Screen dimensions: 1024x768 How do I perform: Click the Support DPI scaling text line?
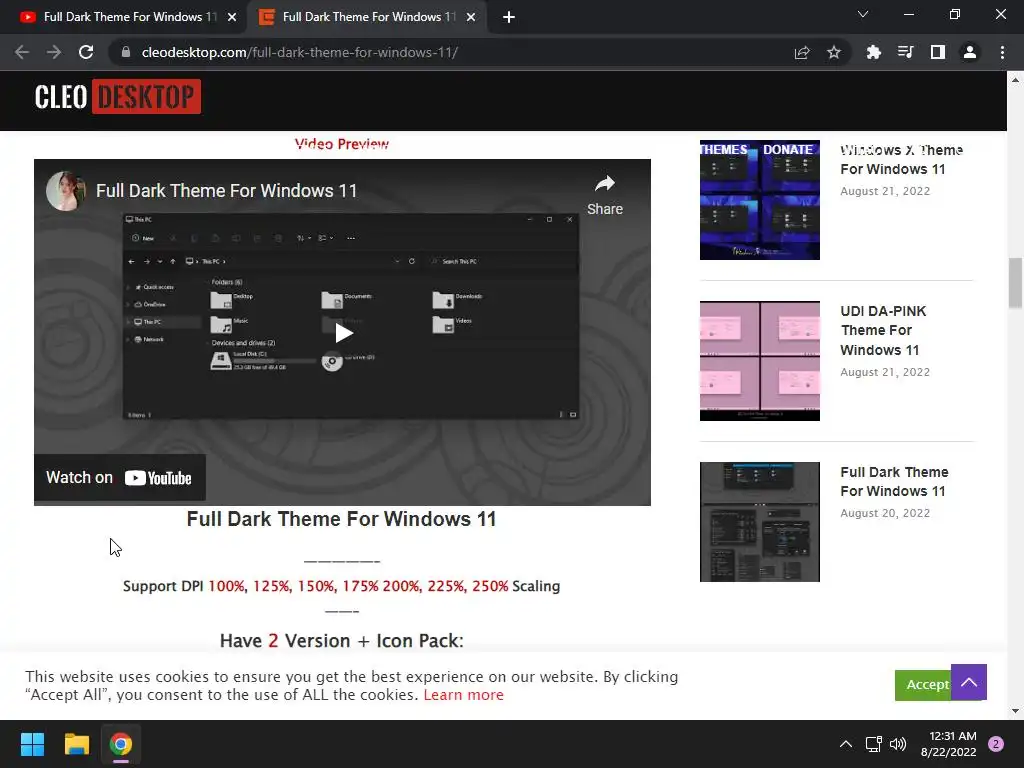(342, 586)
